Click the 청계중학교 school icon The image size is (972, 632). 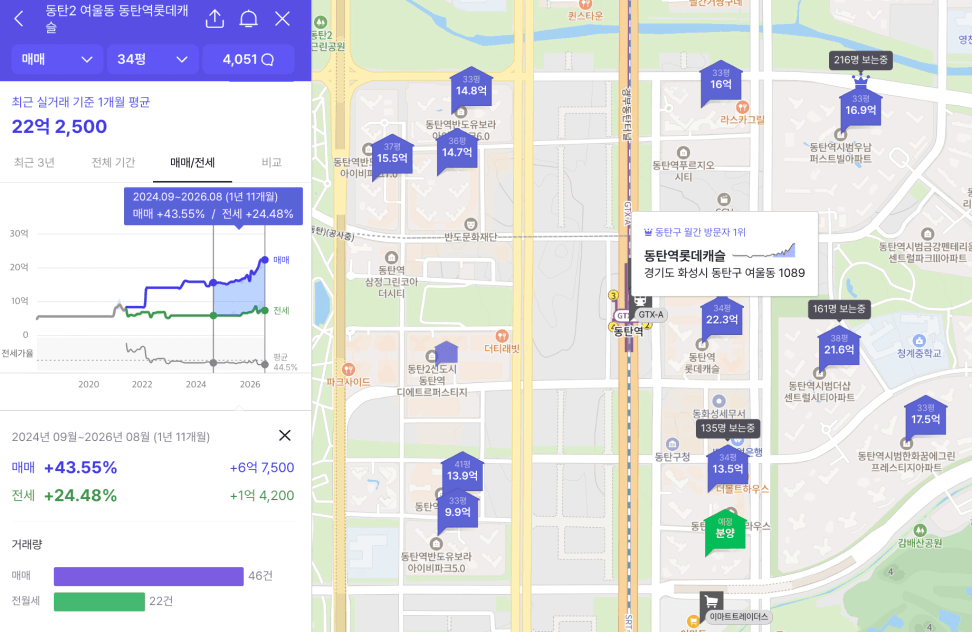point(919,340)
